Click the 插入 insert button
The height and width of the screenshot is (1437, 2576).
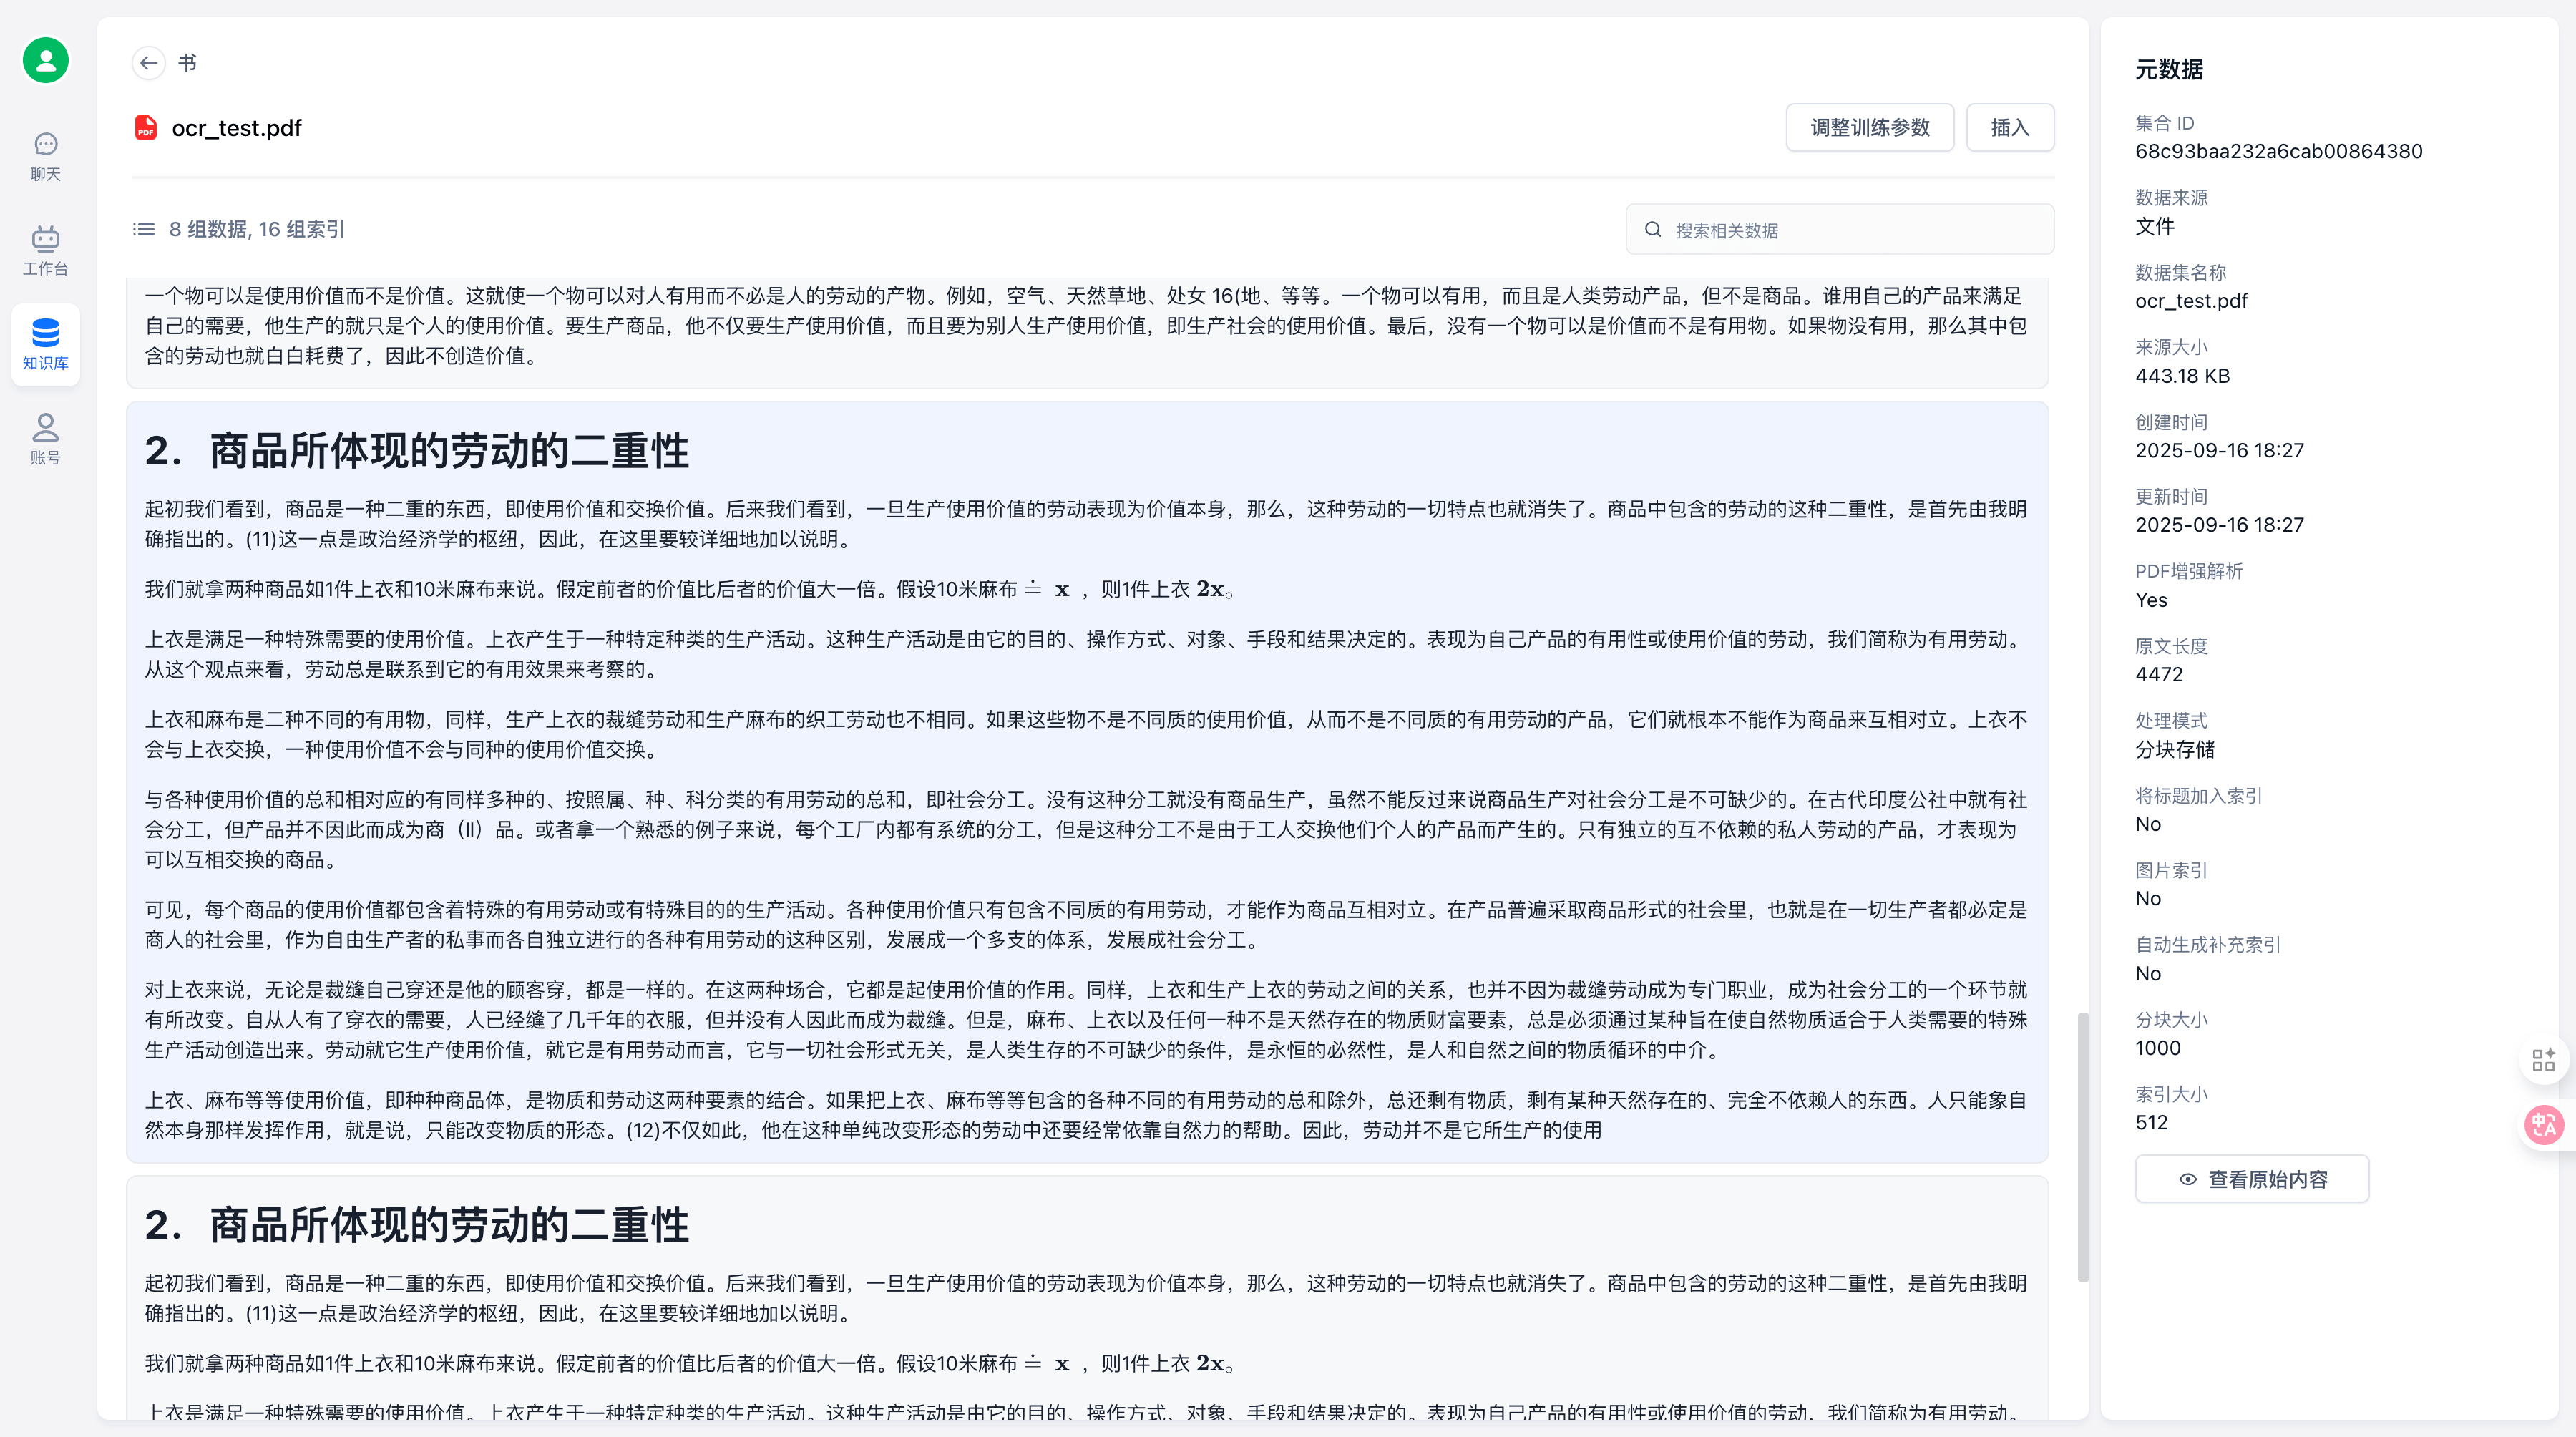tap(2010, 127)
